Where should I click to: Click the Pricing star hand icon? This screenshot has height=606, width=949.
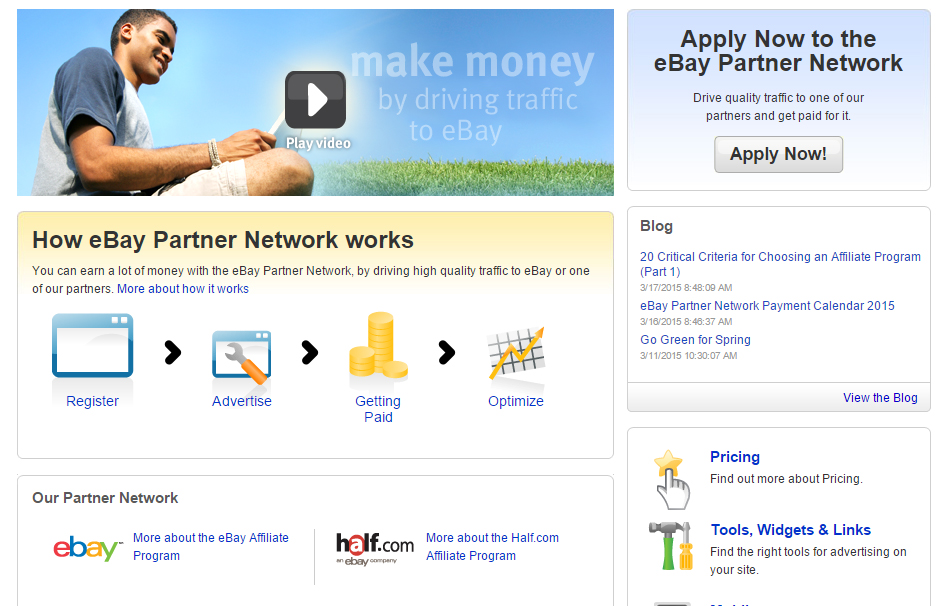coord(672,479)
